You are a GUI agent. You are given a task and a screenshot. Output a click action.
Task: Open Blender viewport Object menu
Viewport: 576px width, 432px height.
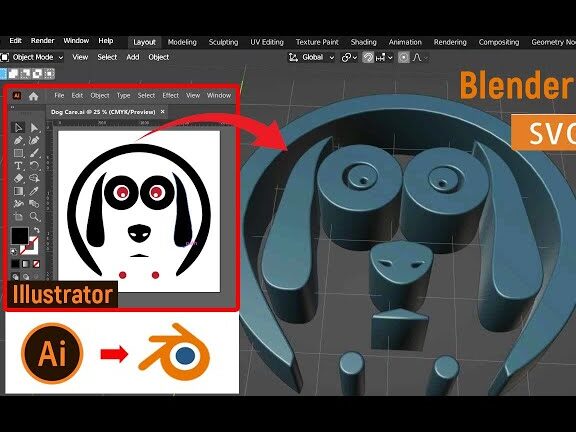pyautogui.click(x=159, y=57)
